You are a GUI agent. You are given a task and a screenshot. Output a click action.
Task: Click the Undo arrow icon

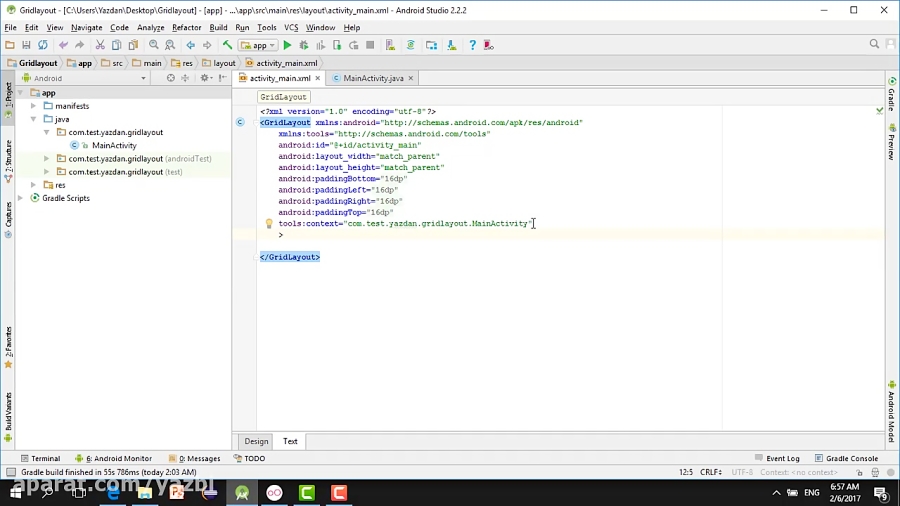pos(64,45)
